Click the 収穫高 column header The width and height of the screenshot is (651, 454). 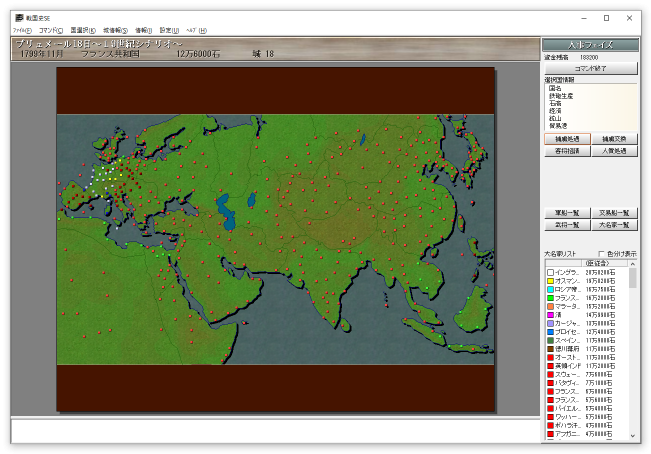[x=599, y=263]
